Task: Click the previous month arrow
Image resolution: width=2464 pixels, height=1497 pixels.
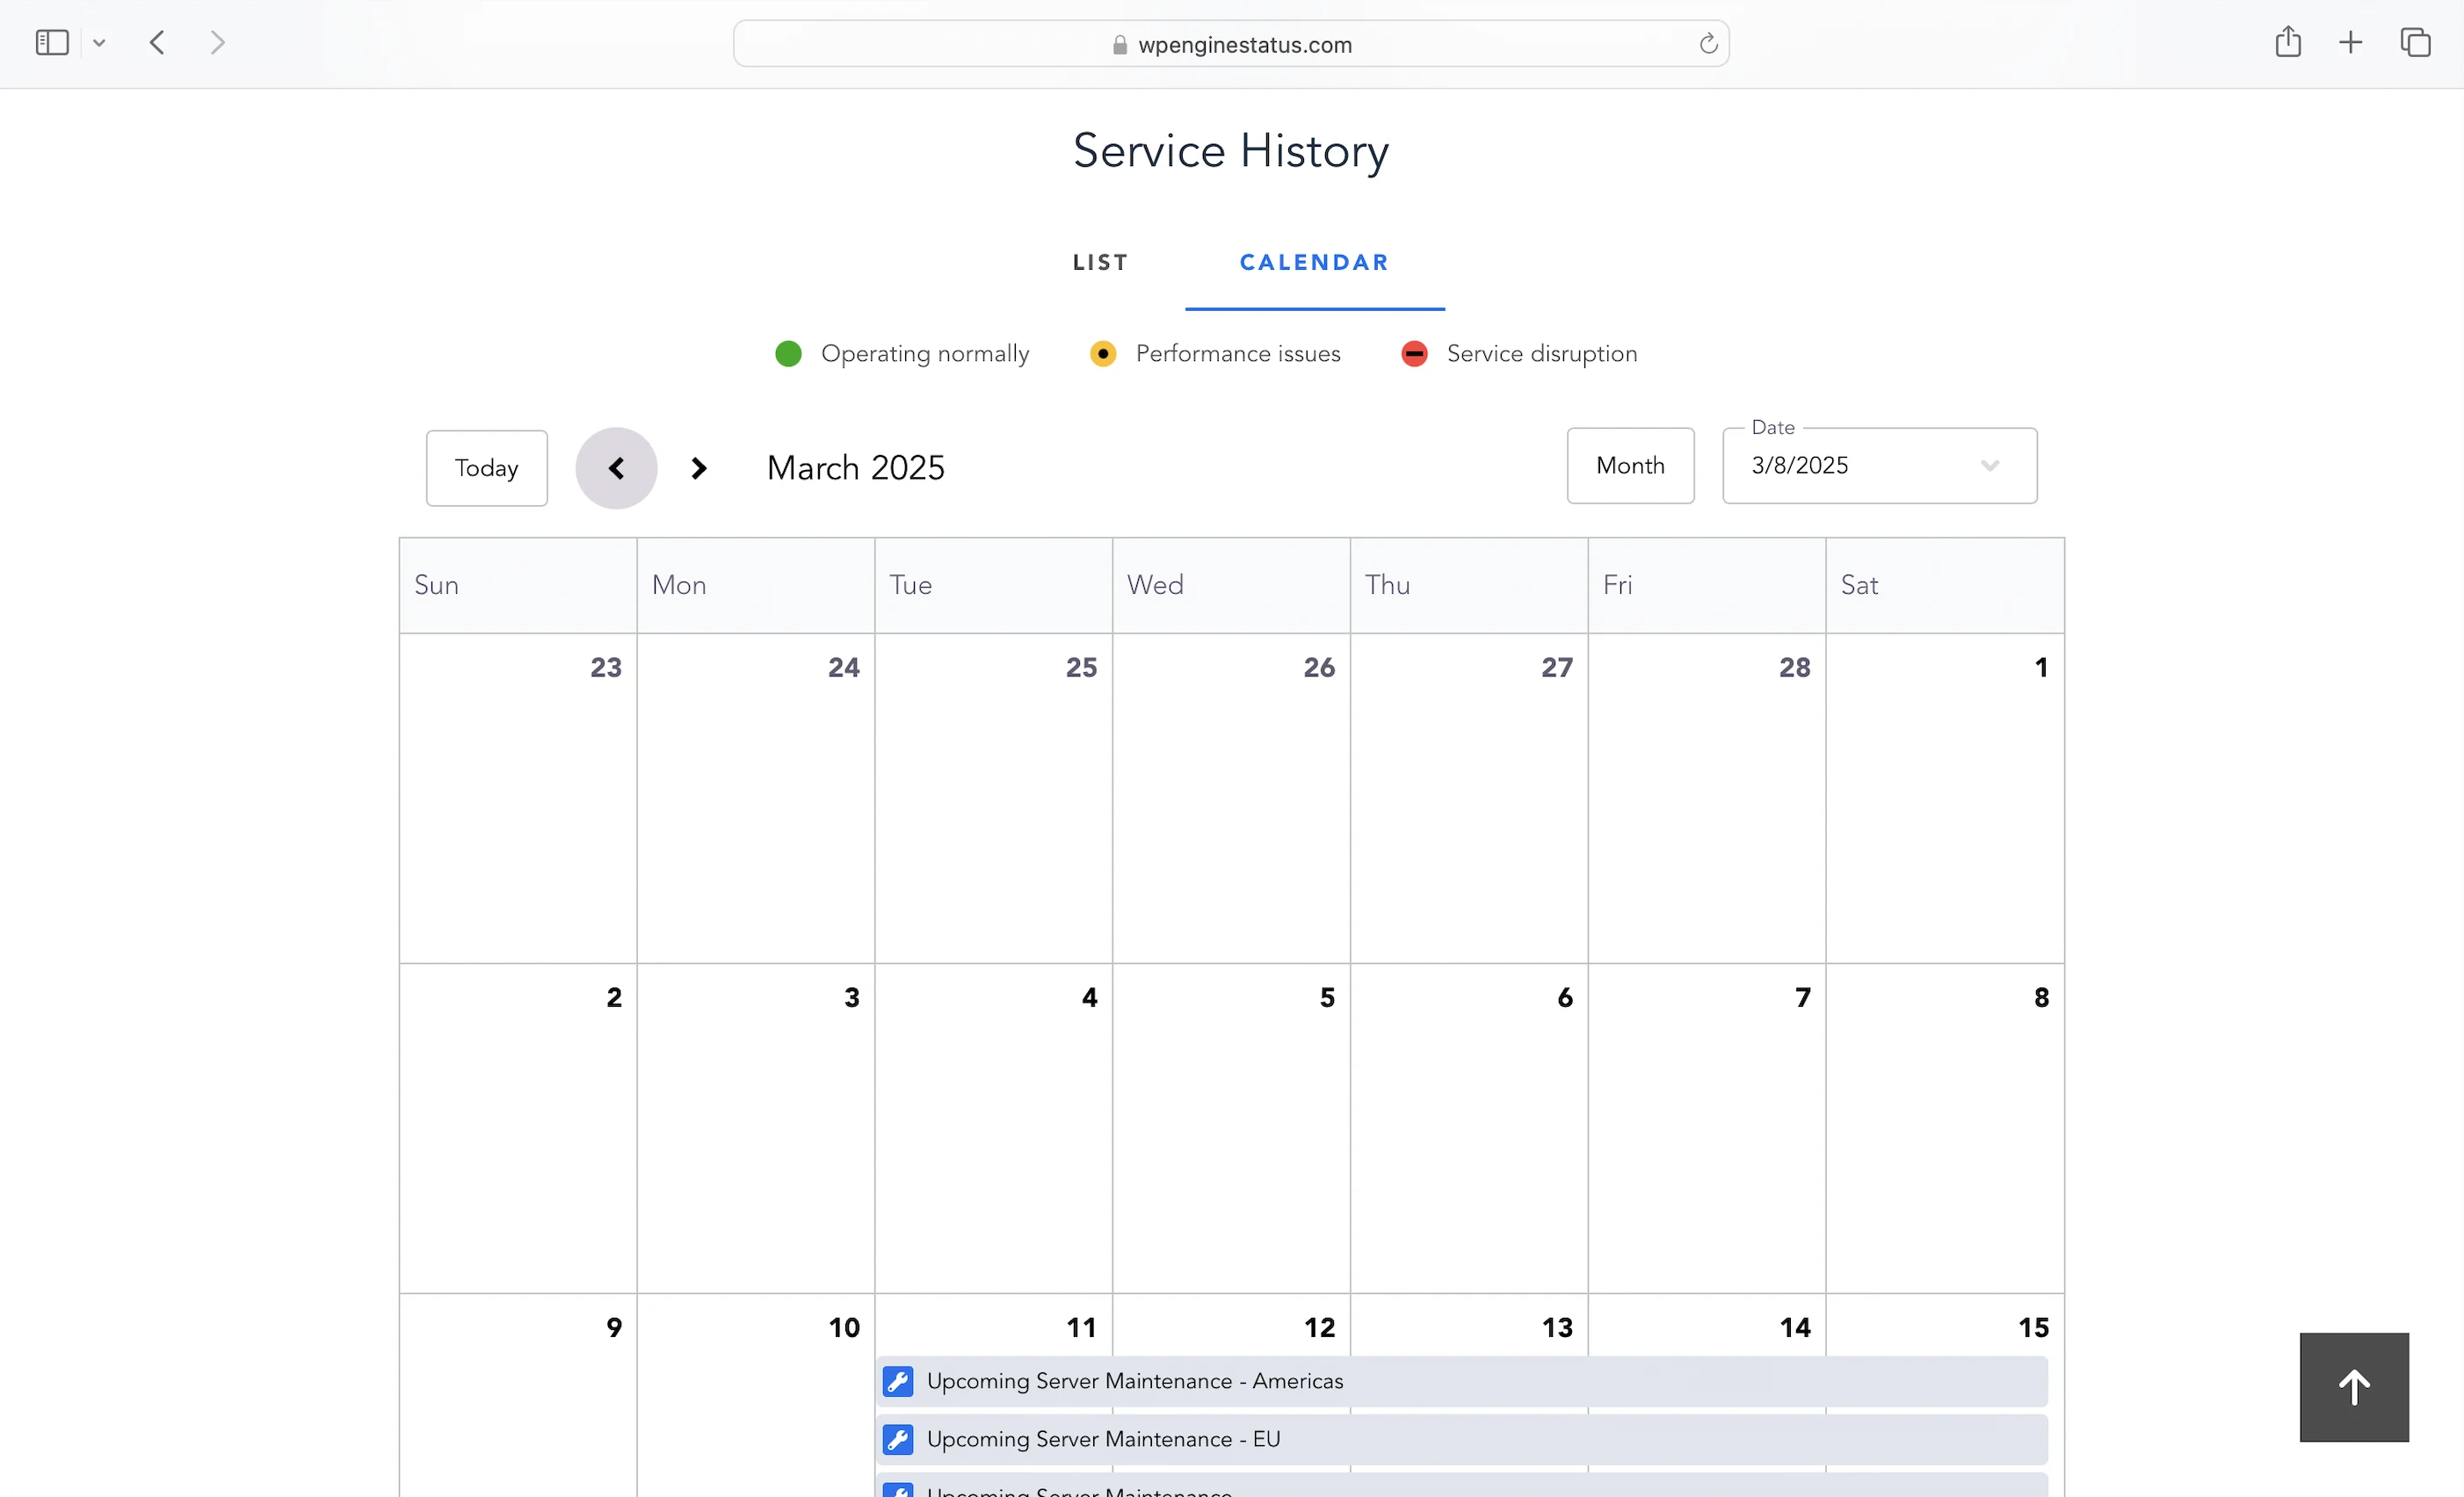Action: tap(616, 468)
